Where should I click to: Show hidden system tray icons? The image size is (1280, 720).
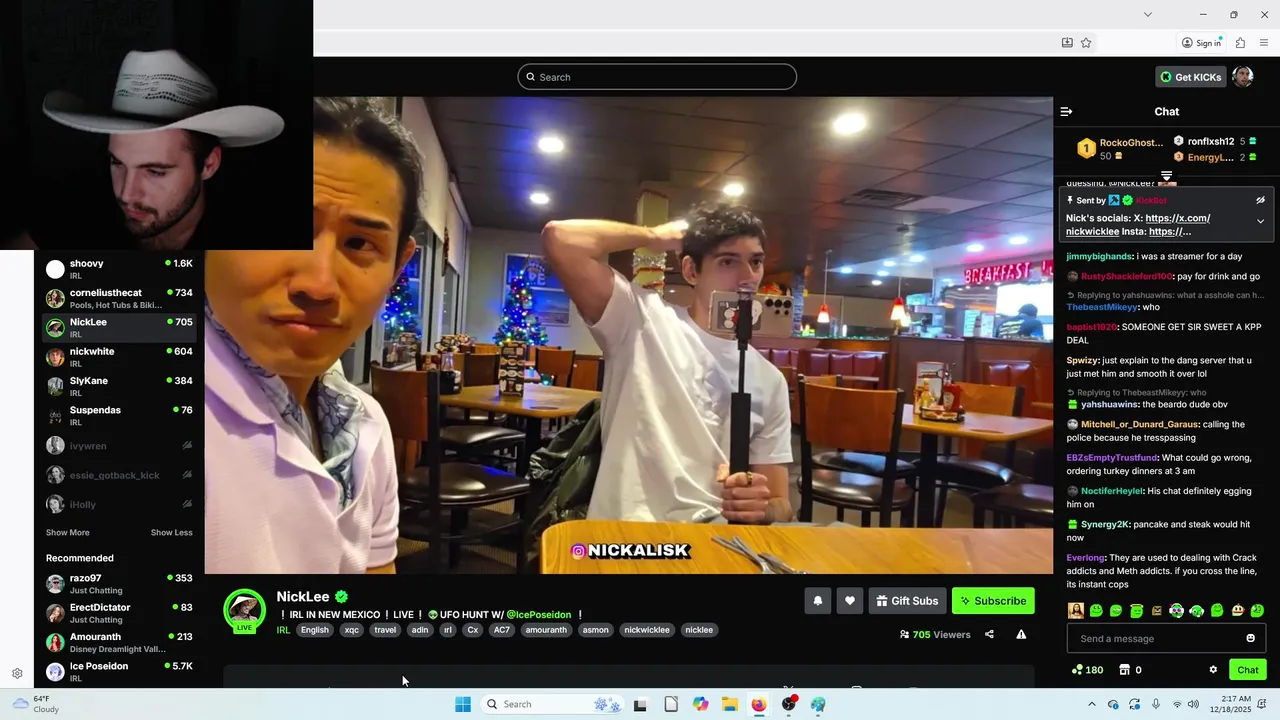point(1091,704)
